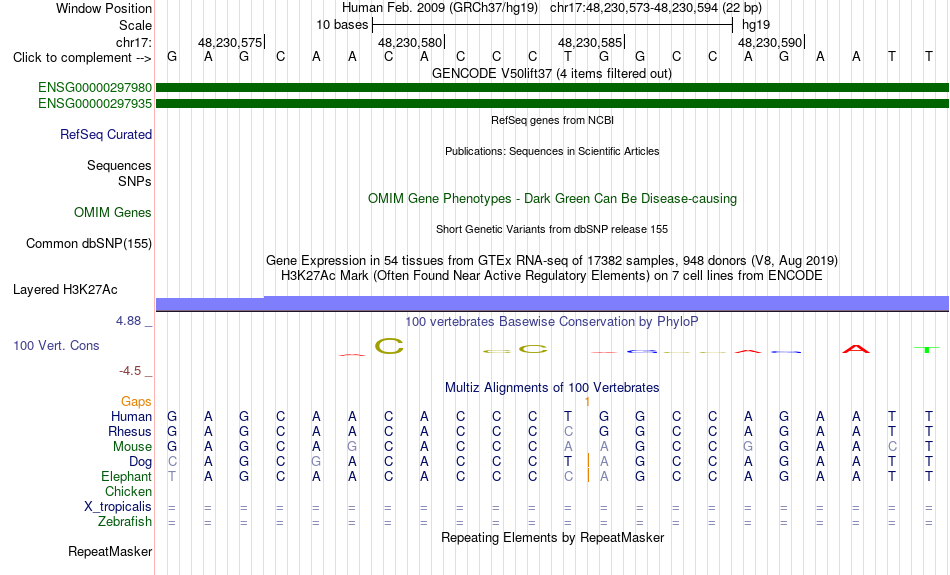Click the 48,230,585 ruler position
Image resolution: width=950 pixels, height=575 pixels.
click(x=590, y=42)
